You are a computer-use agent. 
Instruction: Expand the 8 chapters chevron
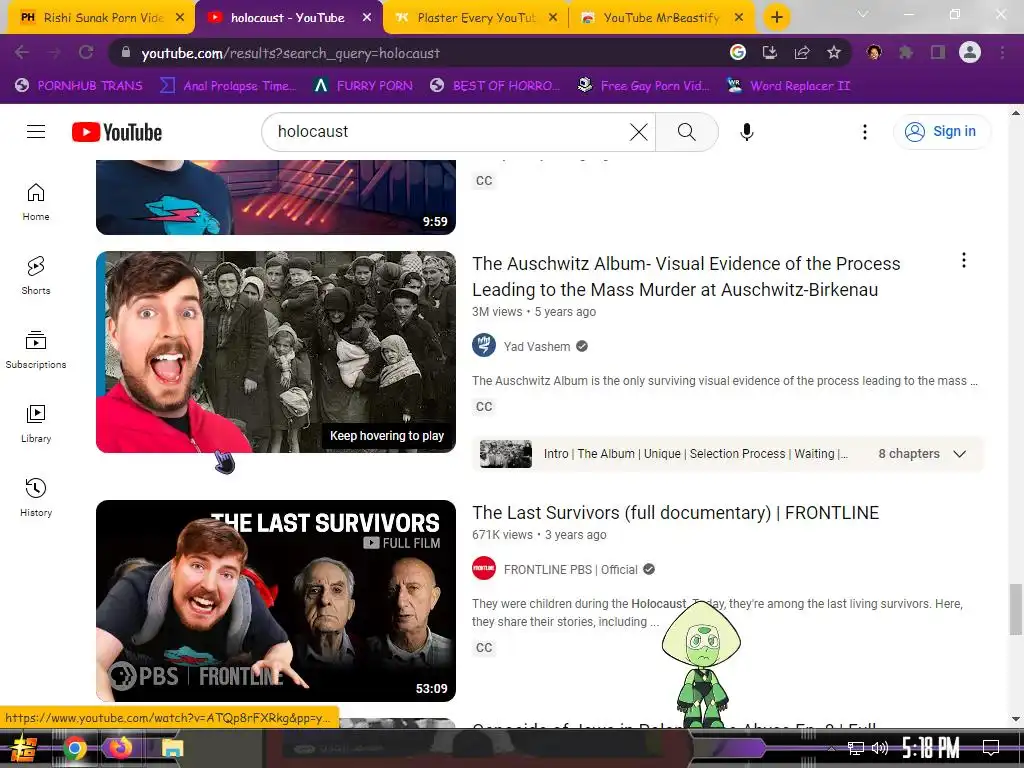(959, 454)
